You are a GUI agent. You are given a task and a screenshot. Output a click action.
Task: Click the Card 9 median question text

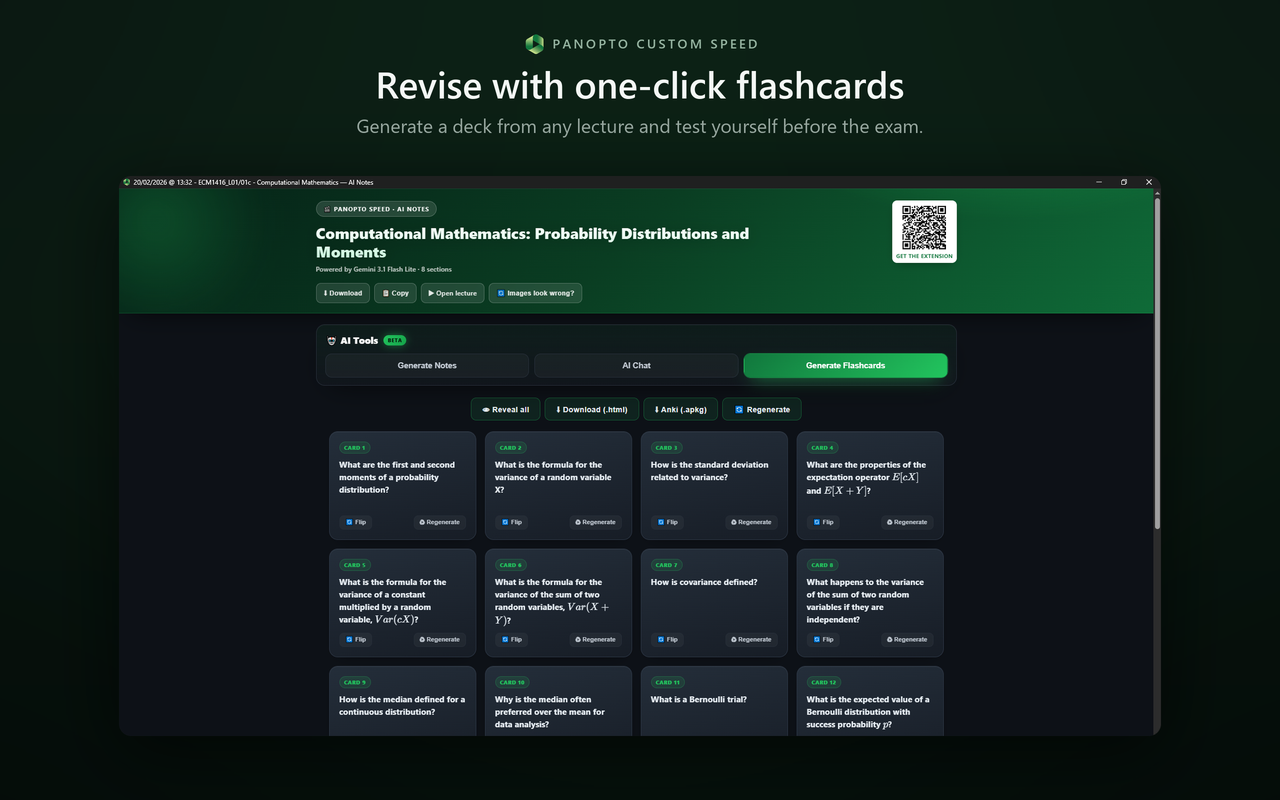pos(402,706)
